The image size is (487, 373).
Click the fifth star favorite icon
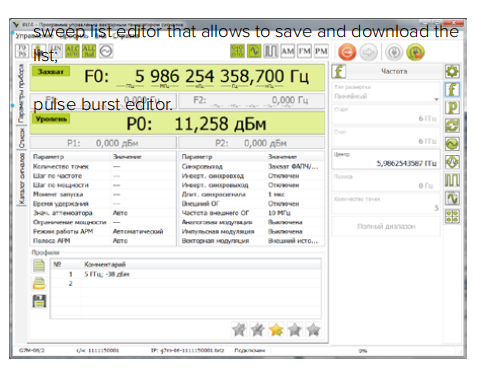314,330
